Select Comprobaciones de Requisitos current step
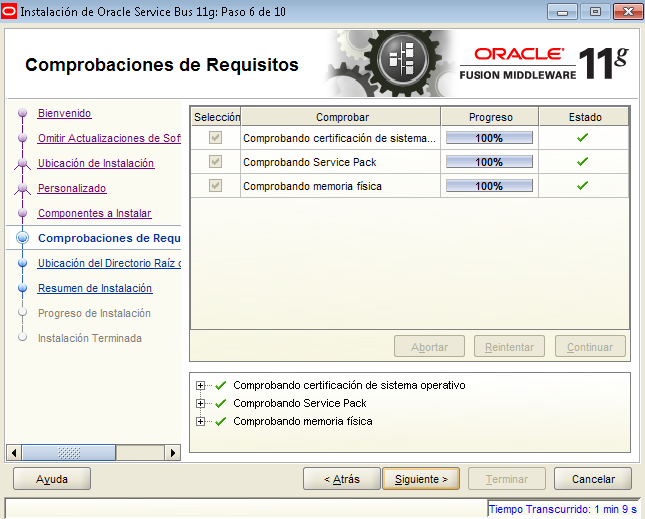Screen dimensions: 645x519 point(109,238)
